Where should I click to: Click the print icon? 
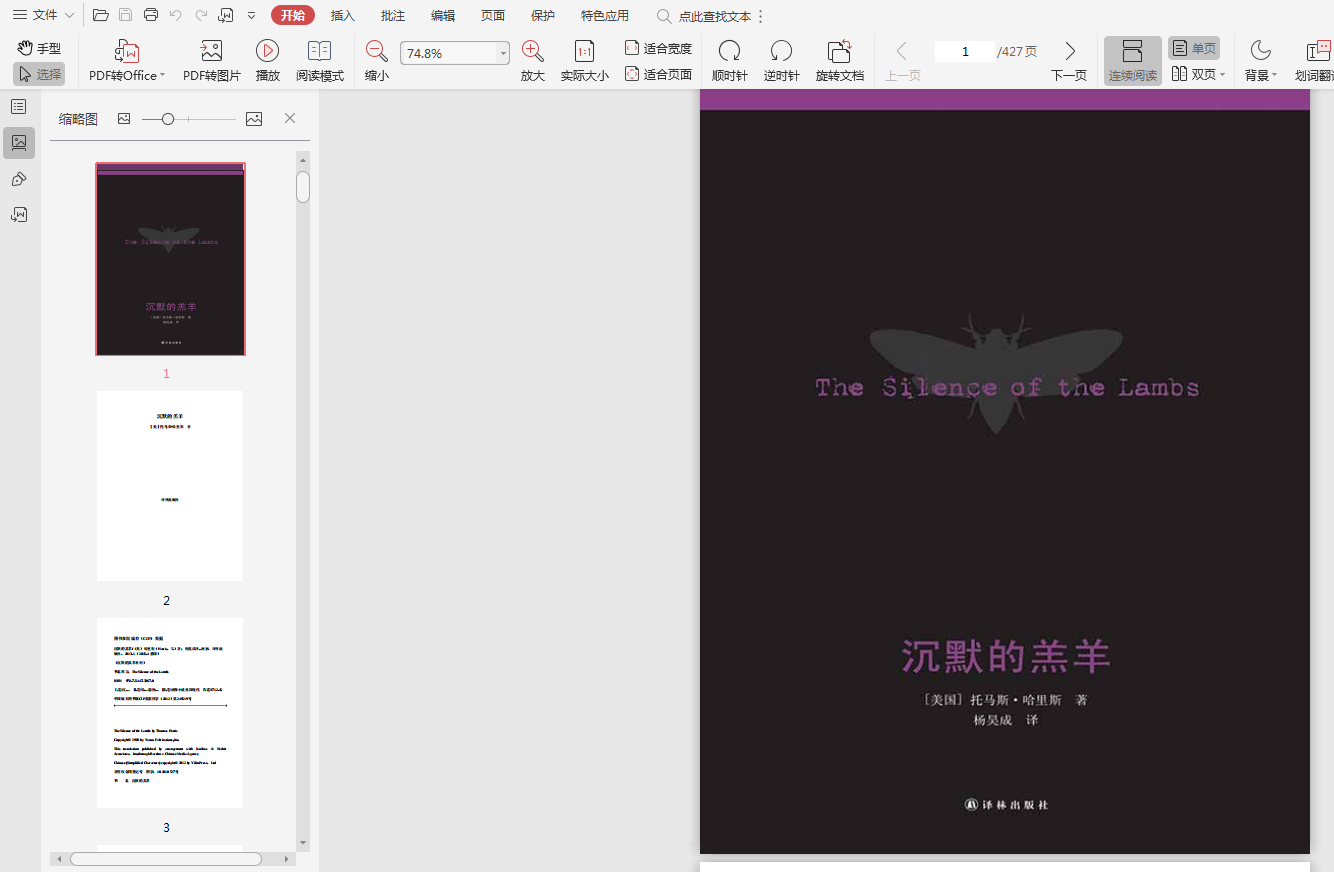151,15
